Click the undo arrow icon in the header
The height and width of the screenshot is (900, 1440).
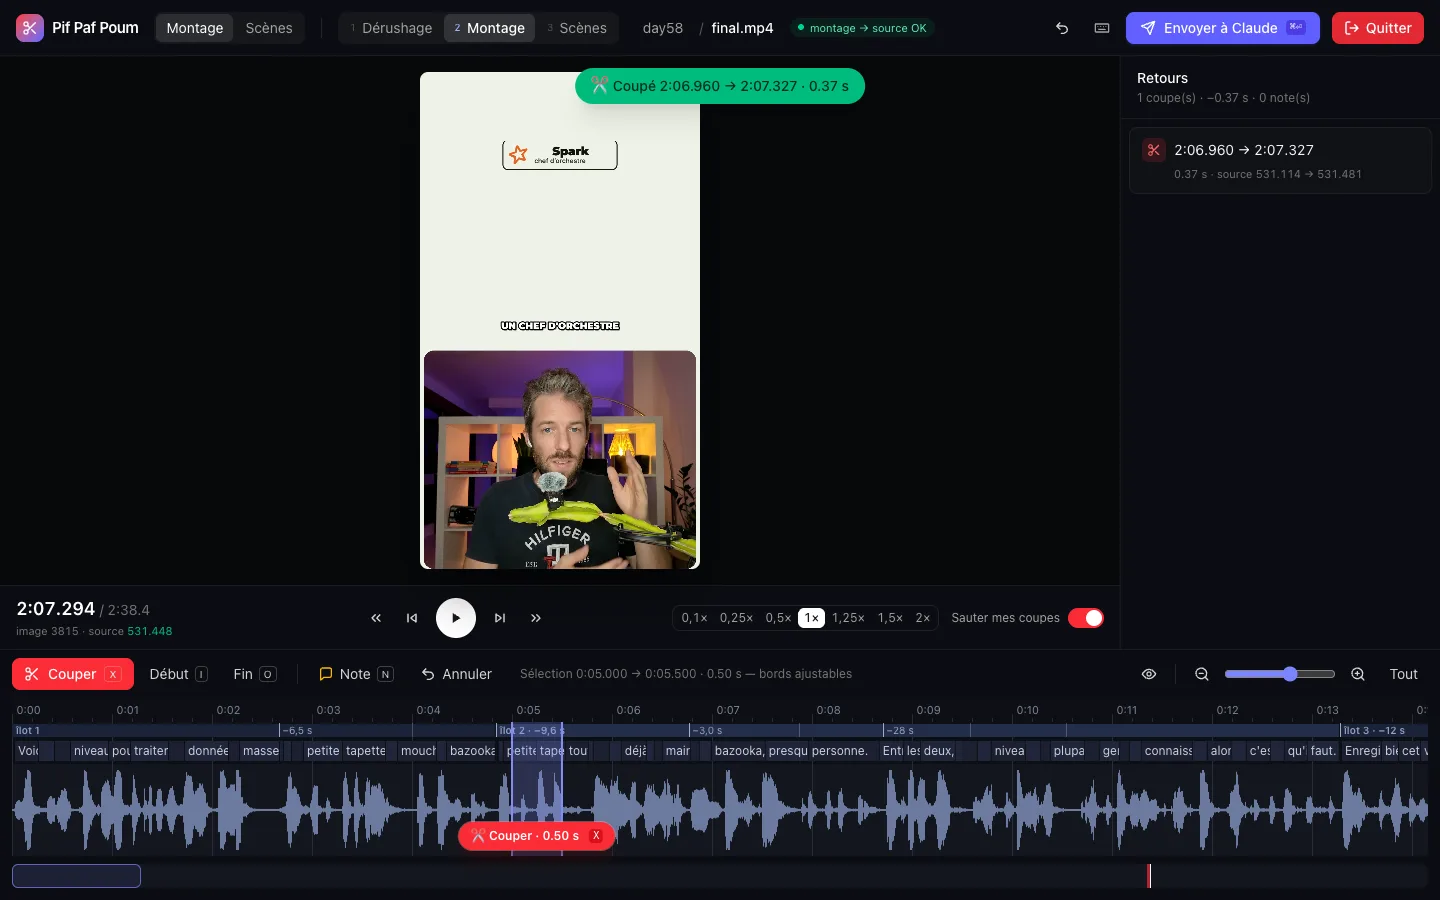[1062, 28]
